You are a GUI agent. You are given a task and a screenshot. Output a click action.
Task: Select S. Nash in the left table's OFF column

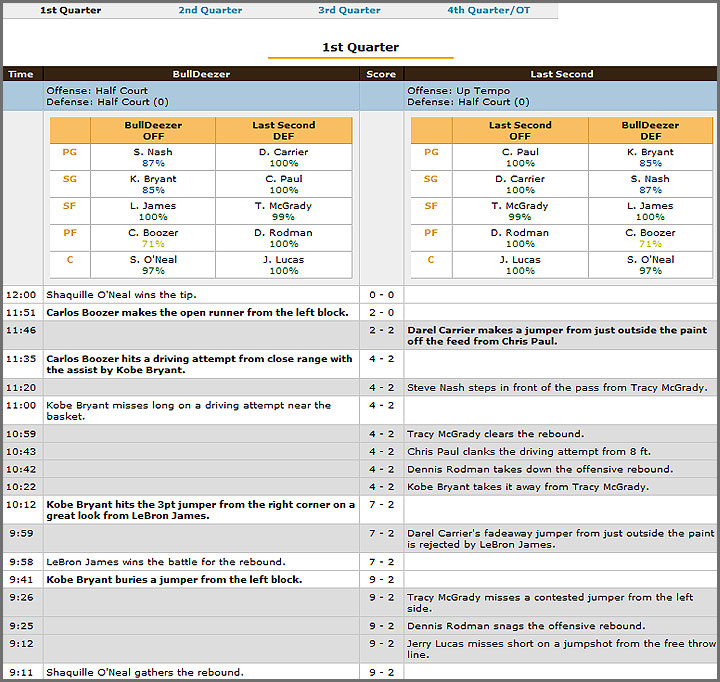coord(153,152)
